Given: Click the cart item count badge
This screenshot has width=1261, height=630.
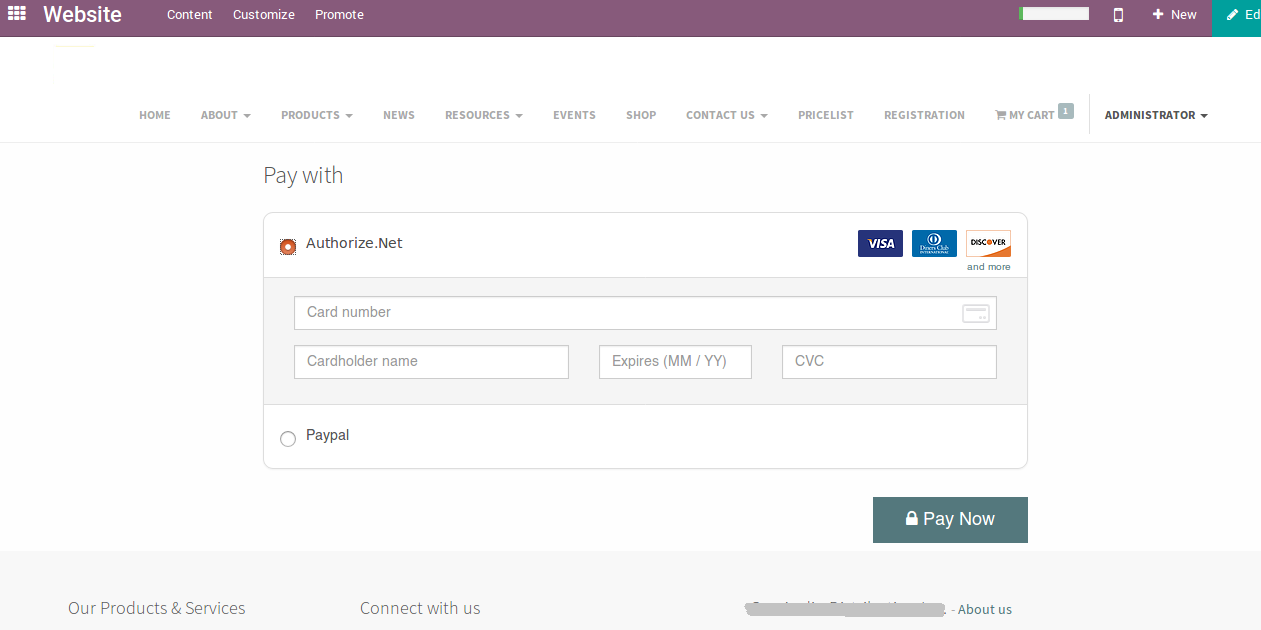Looking at the screenshot, I should pyautogui.click(x=1066, y=111).
